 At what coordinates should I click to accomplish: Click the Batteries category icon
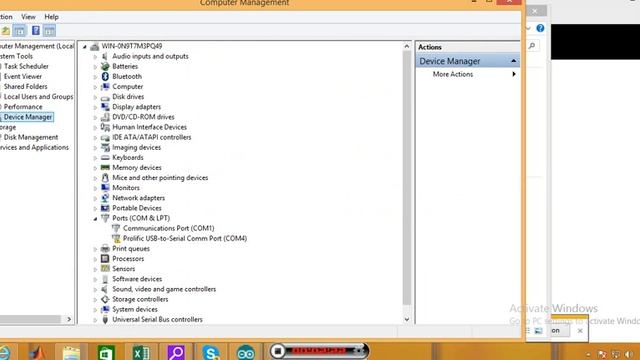click(x=105, y=66)
